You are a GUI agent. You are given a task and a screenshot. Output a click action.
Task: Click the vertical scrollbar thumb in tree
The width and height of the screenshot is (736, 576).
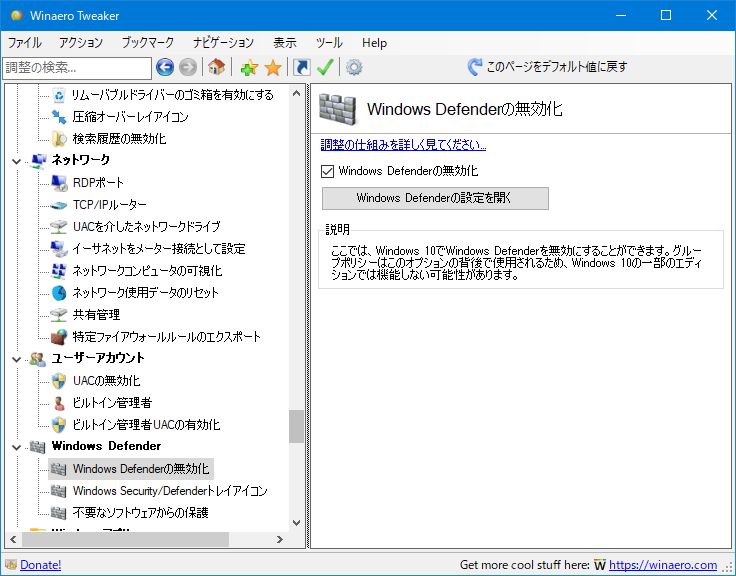pos(296,426)
